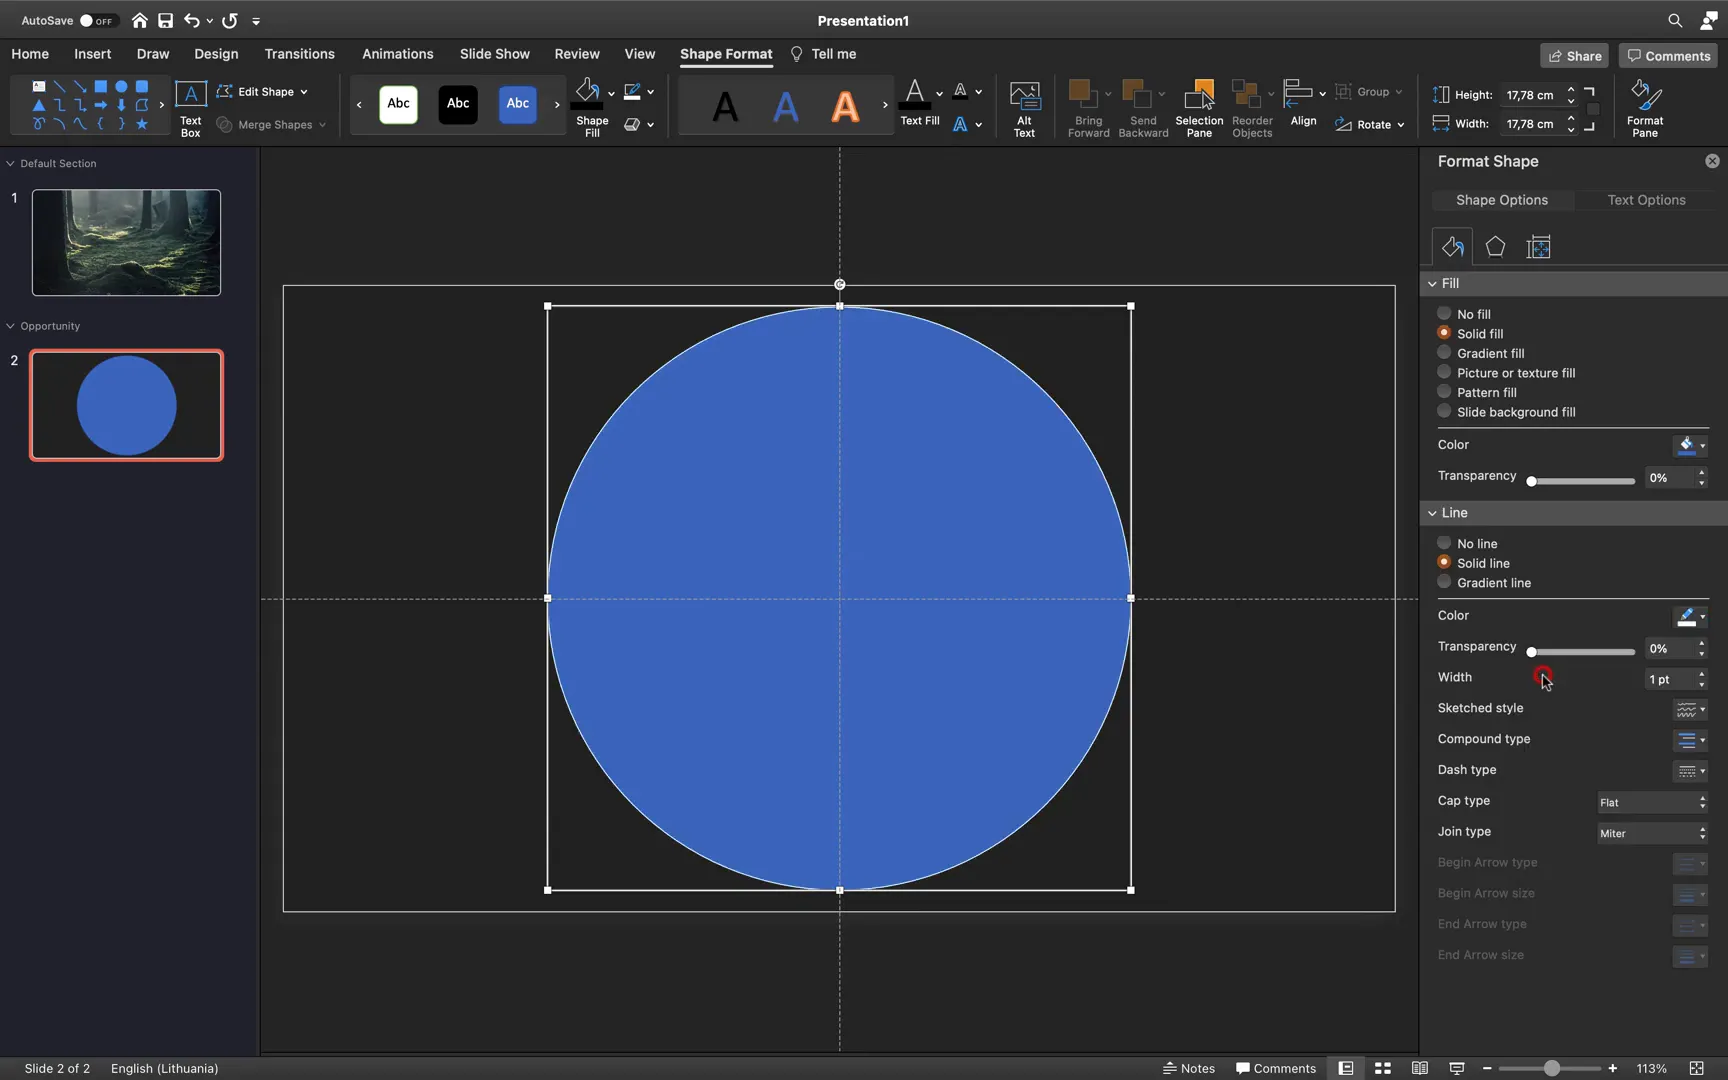Image resolution: width=1728 pixels, height=1080 pixels.
Task: Select Slide background fill
Action: tap(1444, 411)
